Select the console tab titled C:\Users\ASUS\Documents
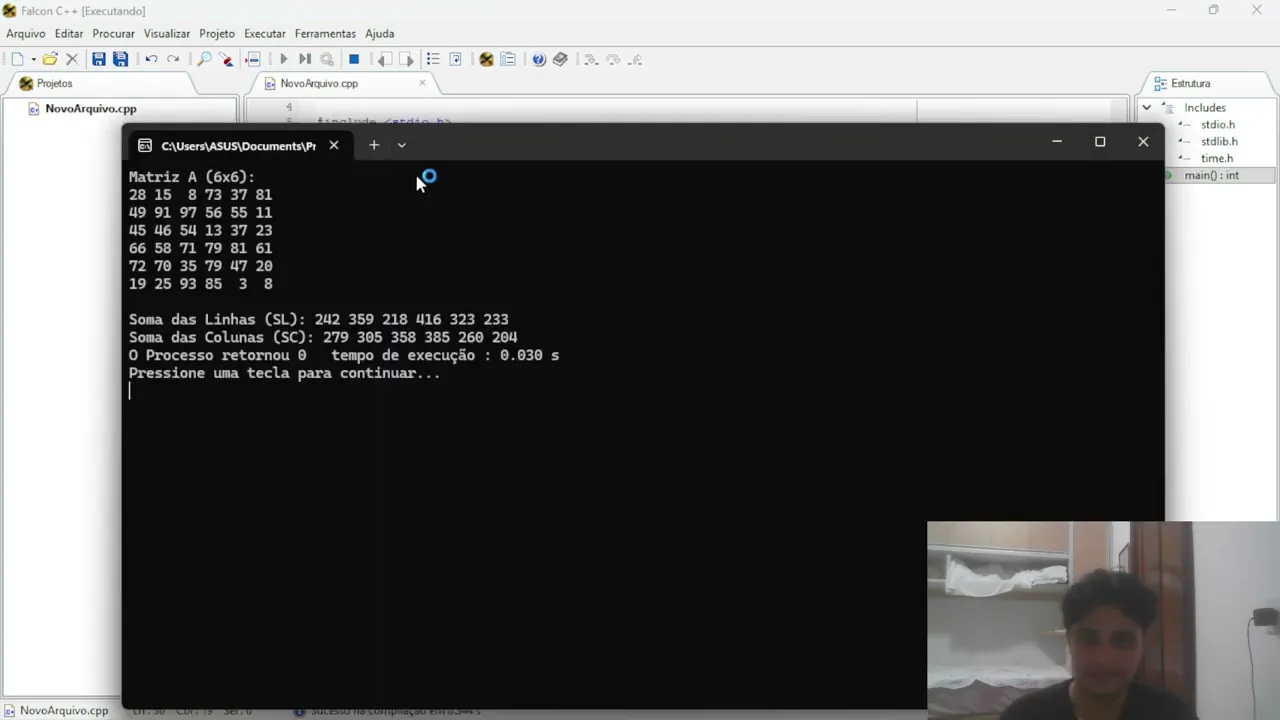This screenshot has height=720, width=1280. tap(238, 145)
